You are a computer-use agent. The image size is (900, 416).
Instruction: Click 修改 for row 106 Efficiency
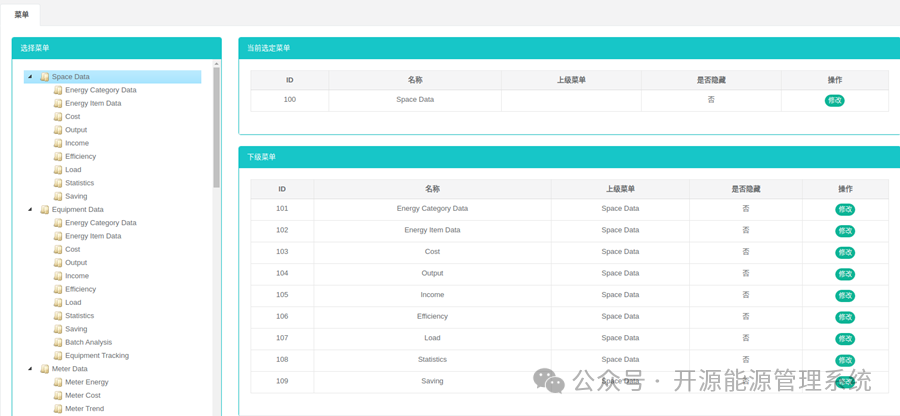[844, 317]
